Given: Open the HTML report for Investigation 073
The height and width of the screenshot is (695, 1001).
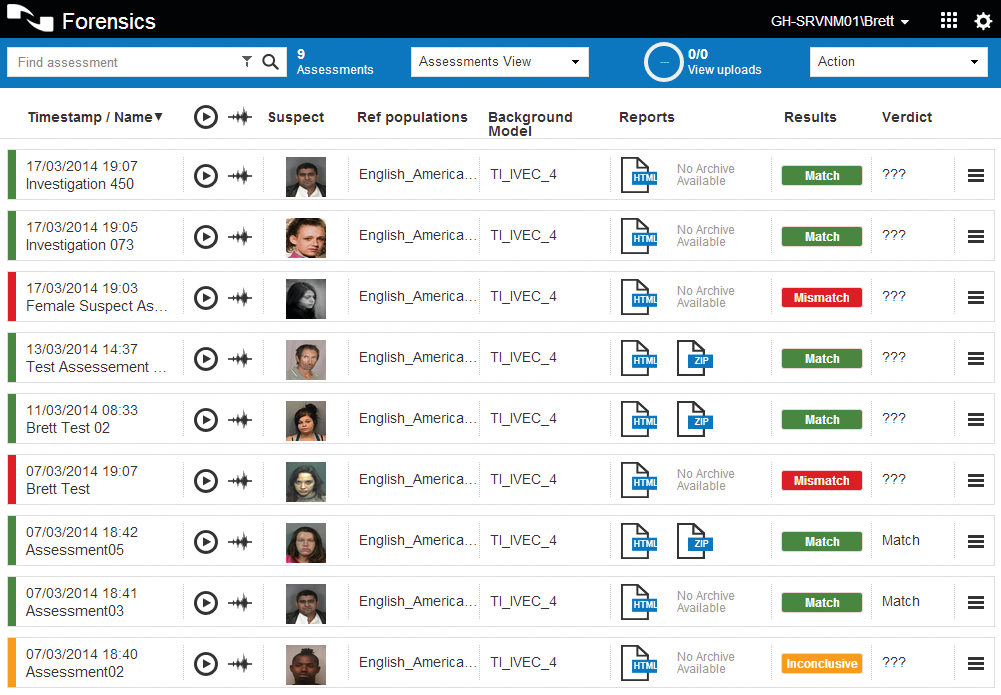Looking at the screenshot, I should [x=639, y=236].
